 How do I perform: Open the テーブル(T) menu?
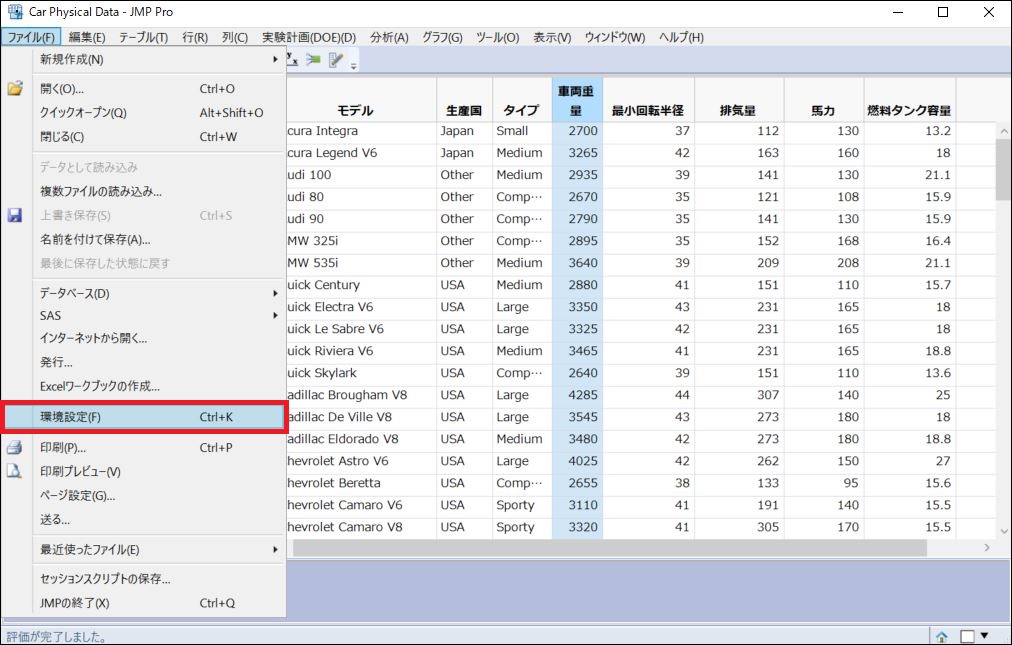click(143, 37)
